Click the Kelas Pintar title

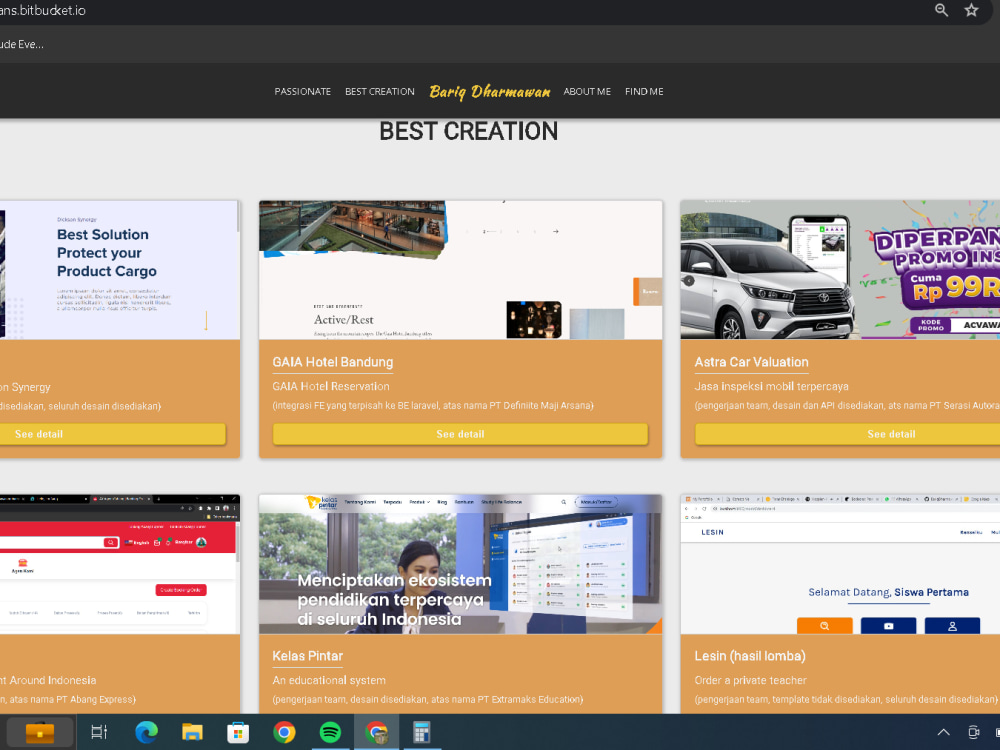click(307, 656)
